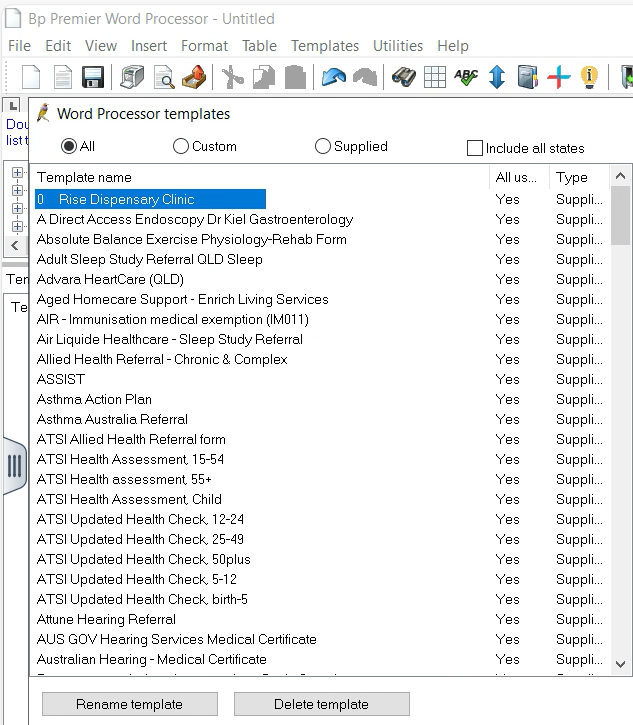Expand the third tree node plus box
The width and height of the screenshot is (633, 725).
[x=17, y=209]
